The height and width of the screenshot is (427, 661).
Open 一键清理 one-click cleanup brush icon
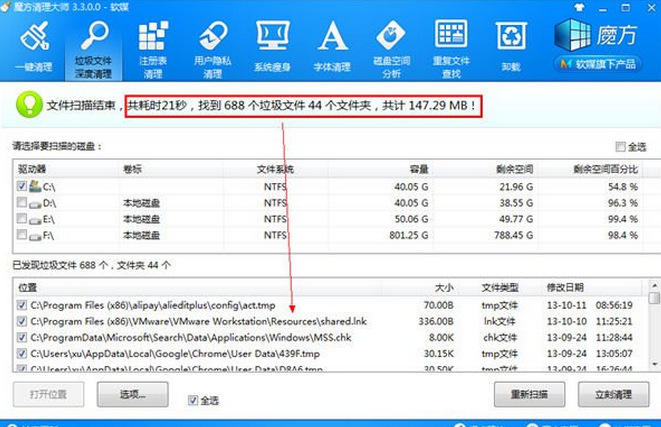pyautogui.click(x=34, y=37)
